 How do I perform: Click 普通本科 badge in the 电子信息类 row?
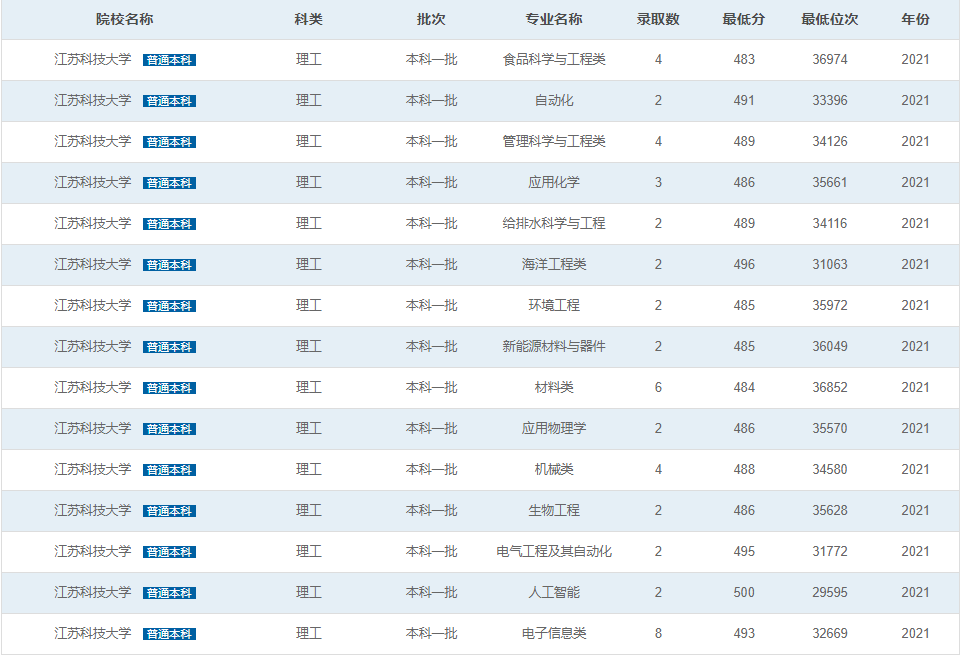(x=169, y=634)
